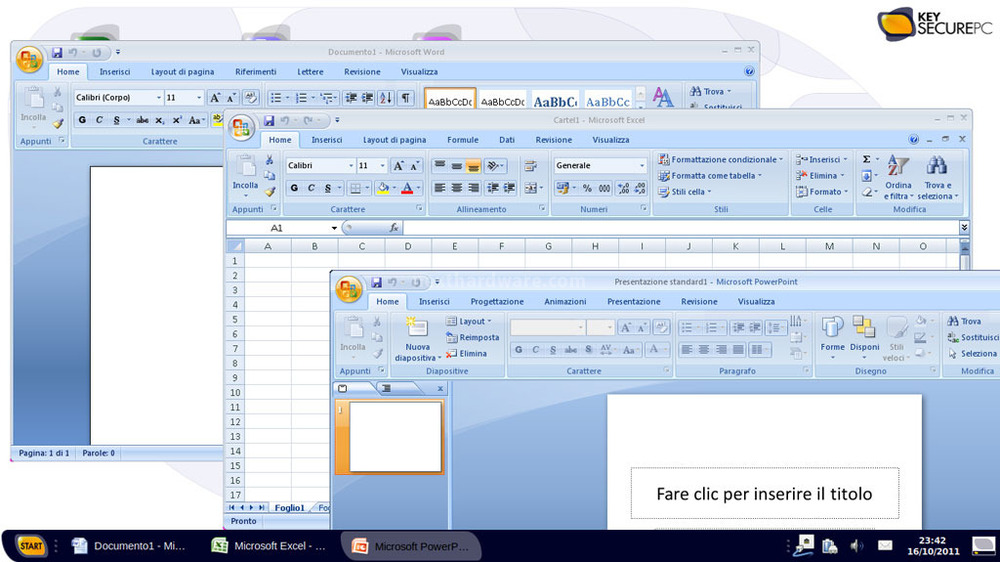
Task: Click the Save icon in Word's quick access toolbar
Action: click(x=57, y=52)
